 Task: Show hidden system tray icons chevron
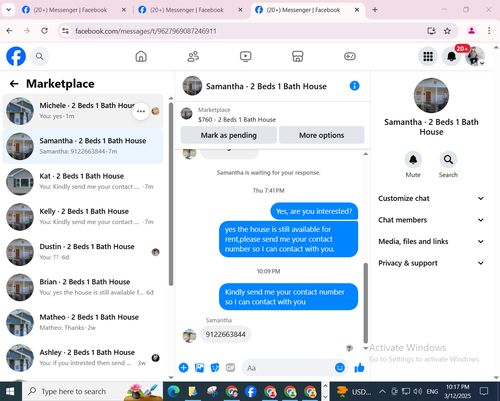tap(382, 391)
